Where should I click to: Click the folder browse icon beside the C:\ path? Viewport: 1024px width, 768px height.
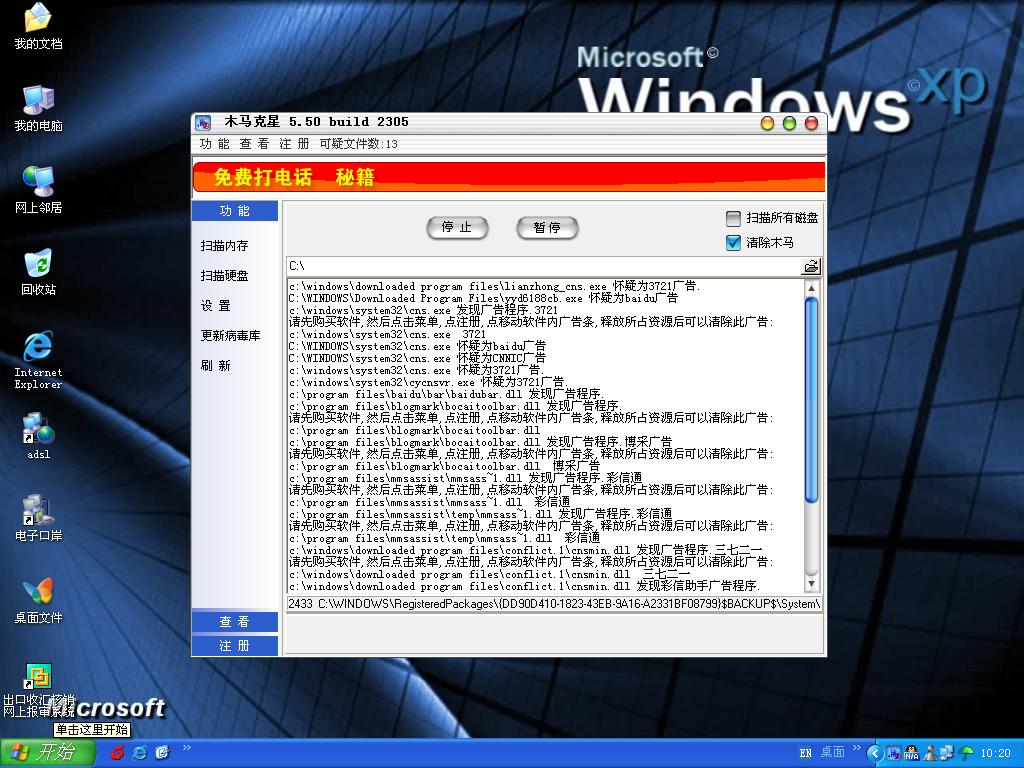coord(810,266)
